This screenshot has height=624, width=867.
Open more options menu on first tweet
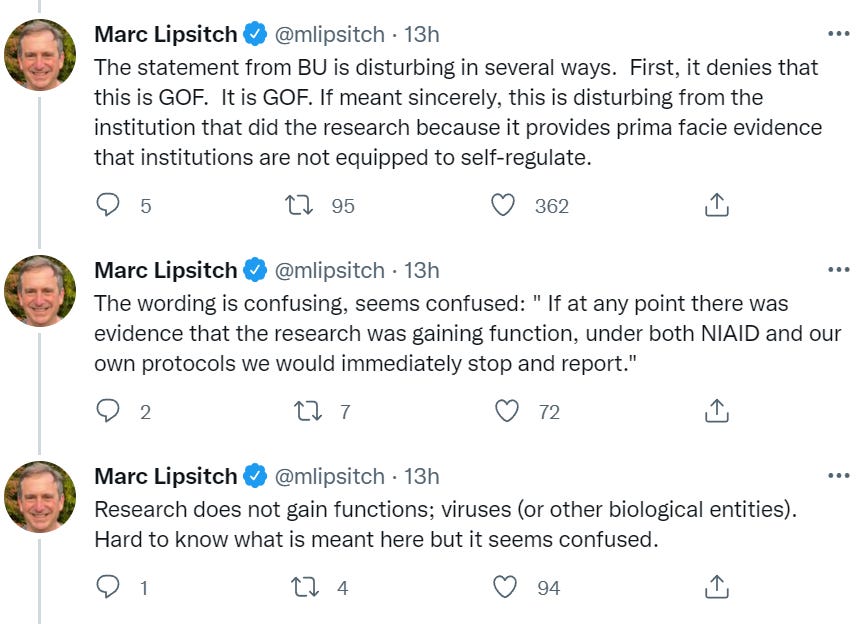(x=838, y=33)
